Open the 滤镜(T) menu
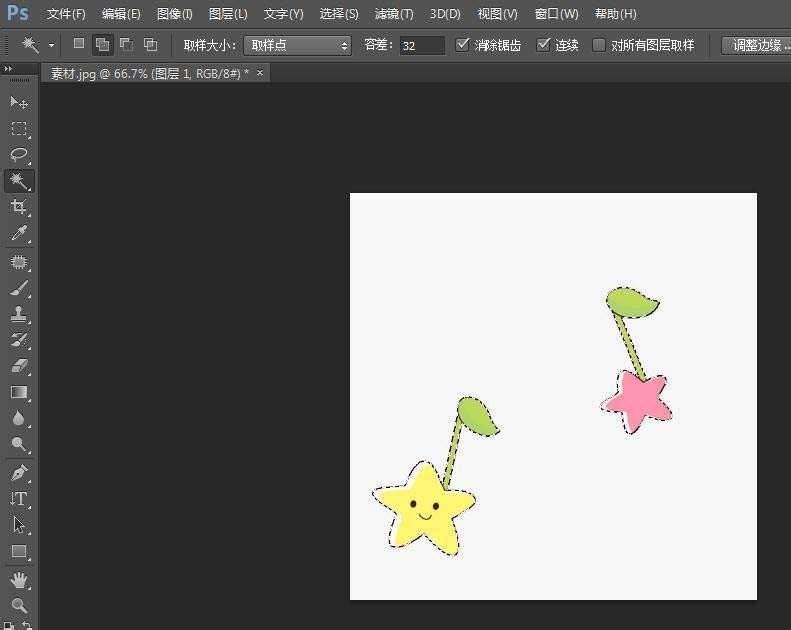Viewport: 791px width, 630px height. tap(393, 14)
